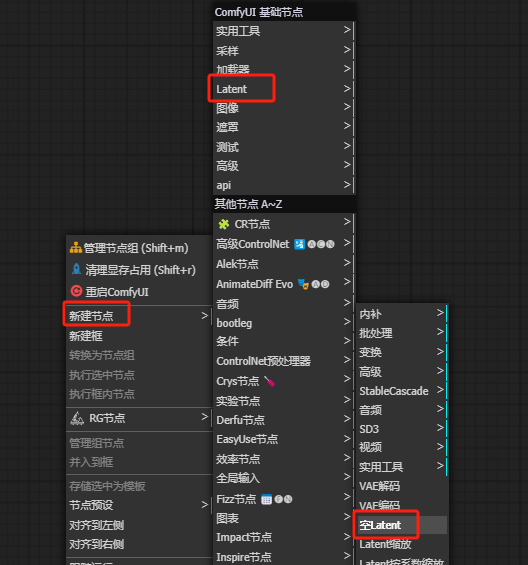Screen dimensions: 528x565
Task: Add the Latent缩放 node
Action: click(402, 544)
